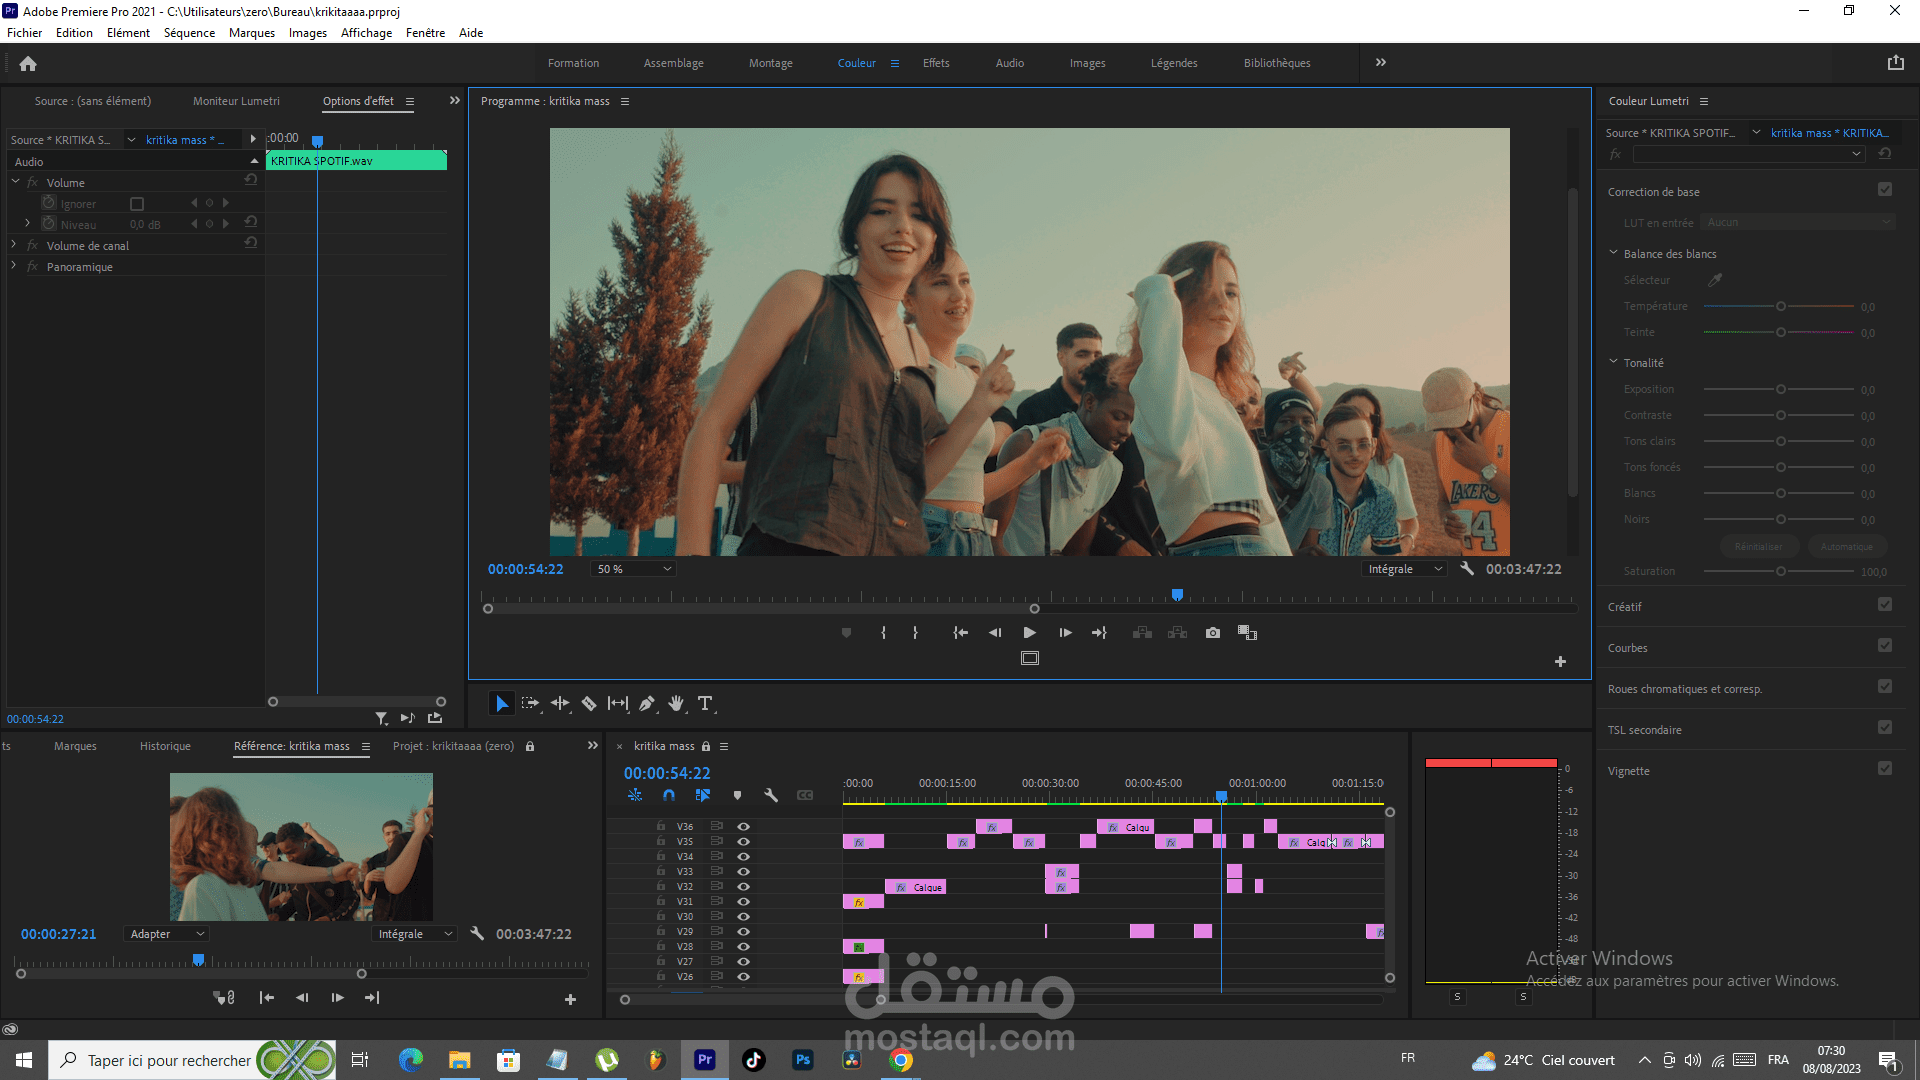Click the Export Frame camera icon
The height and width of the screenshot is (1080, 1920).
pyautogui.click(x=1212, y=633)
